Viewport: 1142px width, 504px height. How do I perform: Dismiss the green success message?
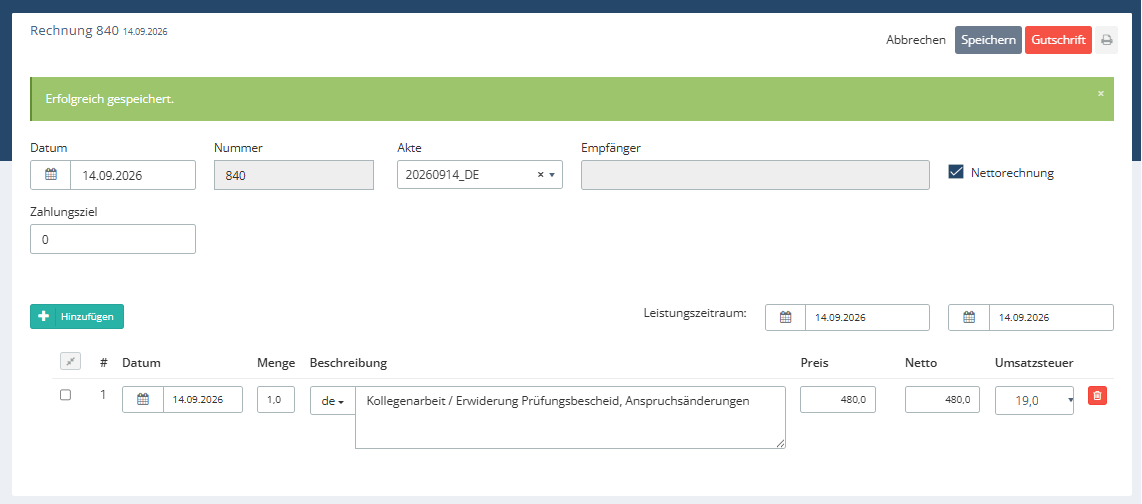(x=1100, y=93)
